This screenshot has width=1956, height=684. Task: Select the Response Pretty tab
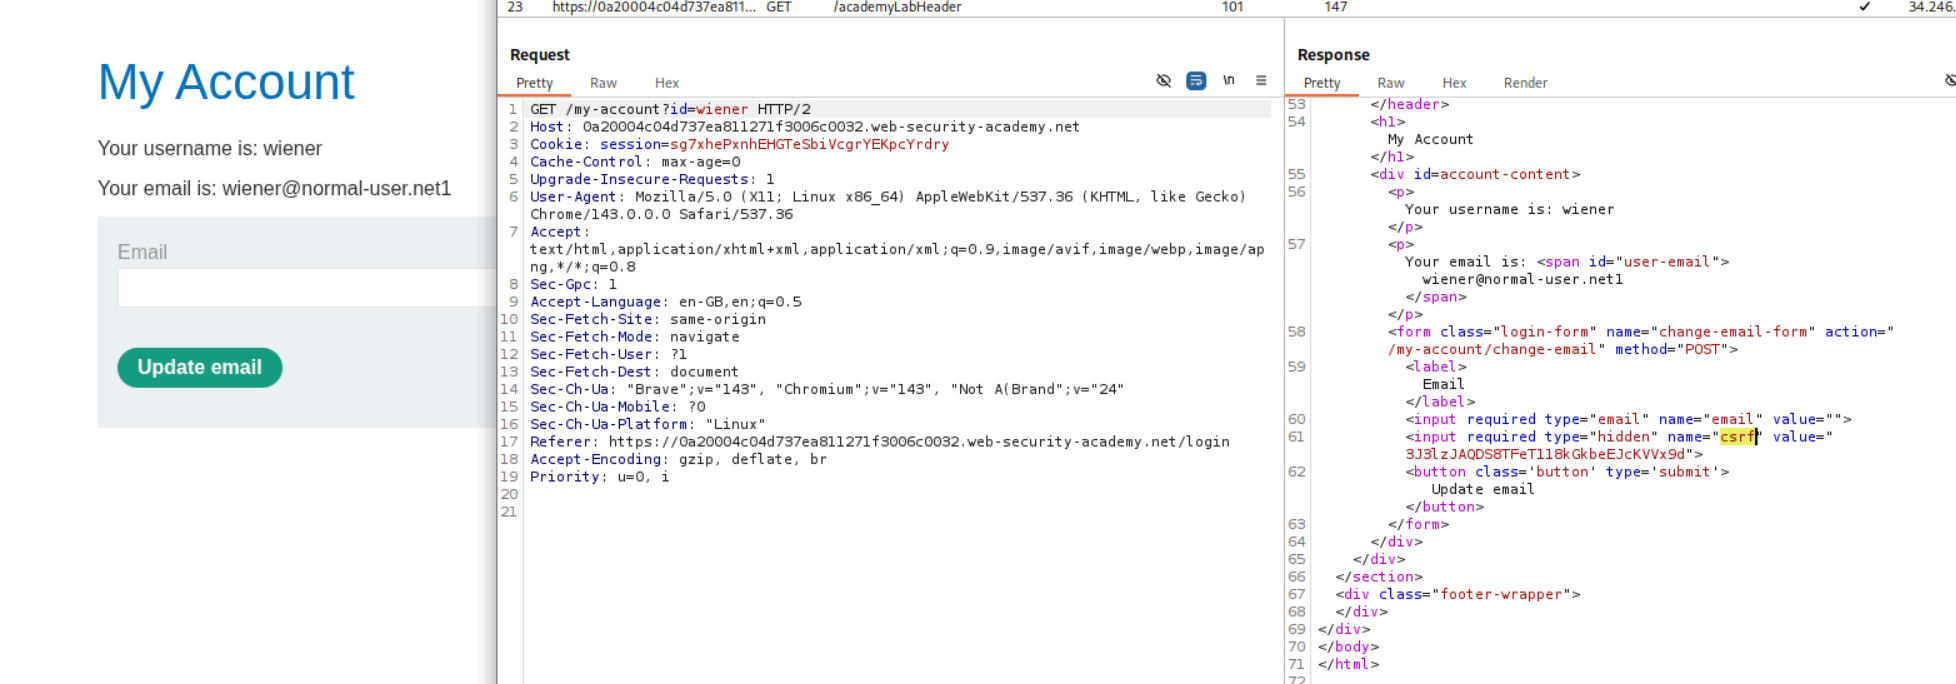[1321, 83]
